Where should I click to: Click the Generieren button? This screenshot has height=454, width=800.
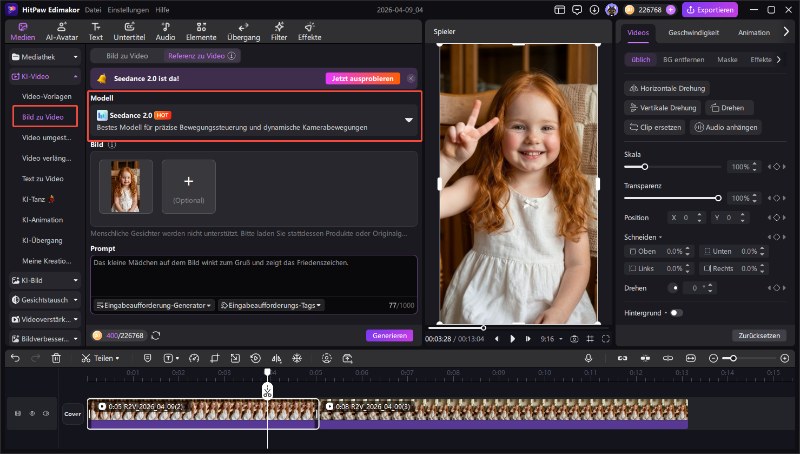tap(389, 335)
